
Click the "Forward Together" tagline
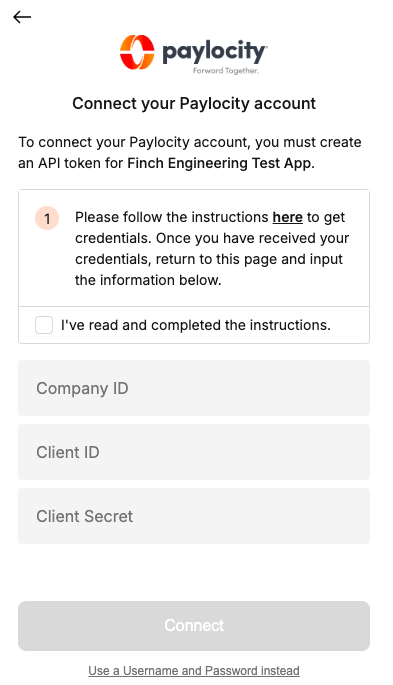(226, 71)
